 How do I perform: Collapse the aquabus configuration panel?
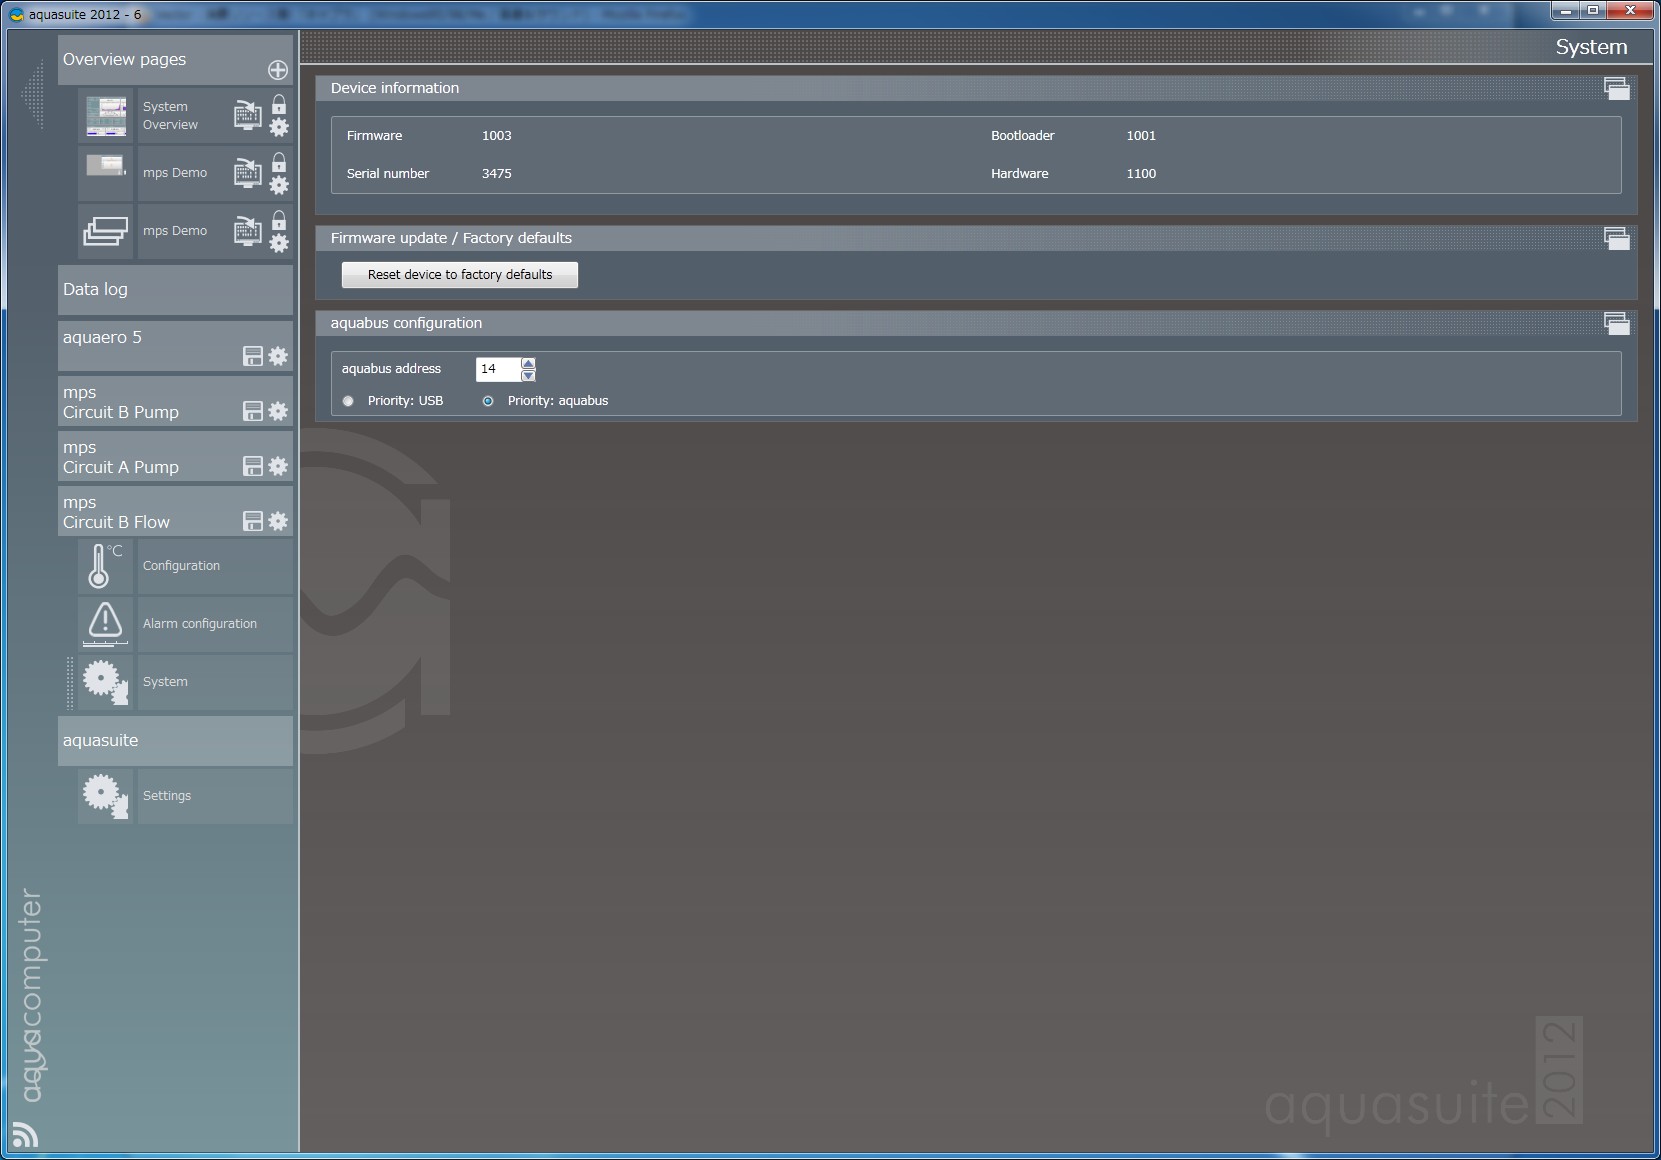point(1616,323)
